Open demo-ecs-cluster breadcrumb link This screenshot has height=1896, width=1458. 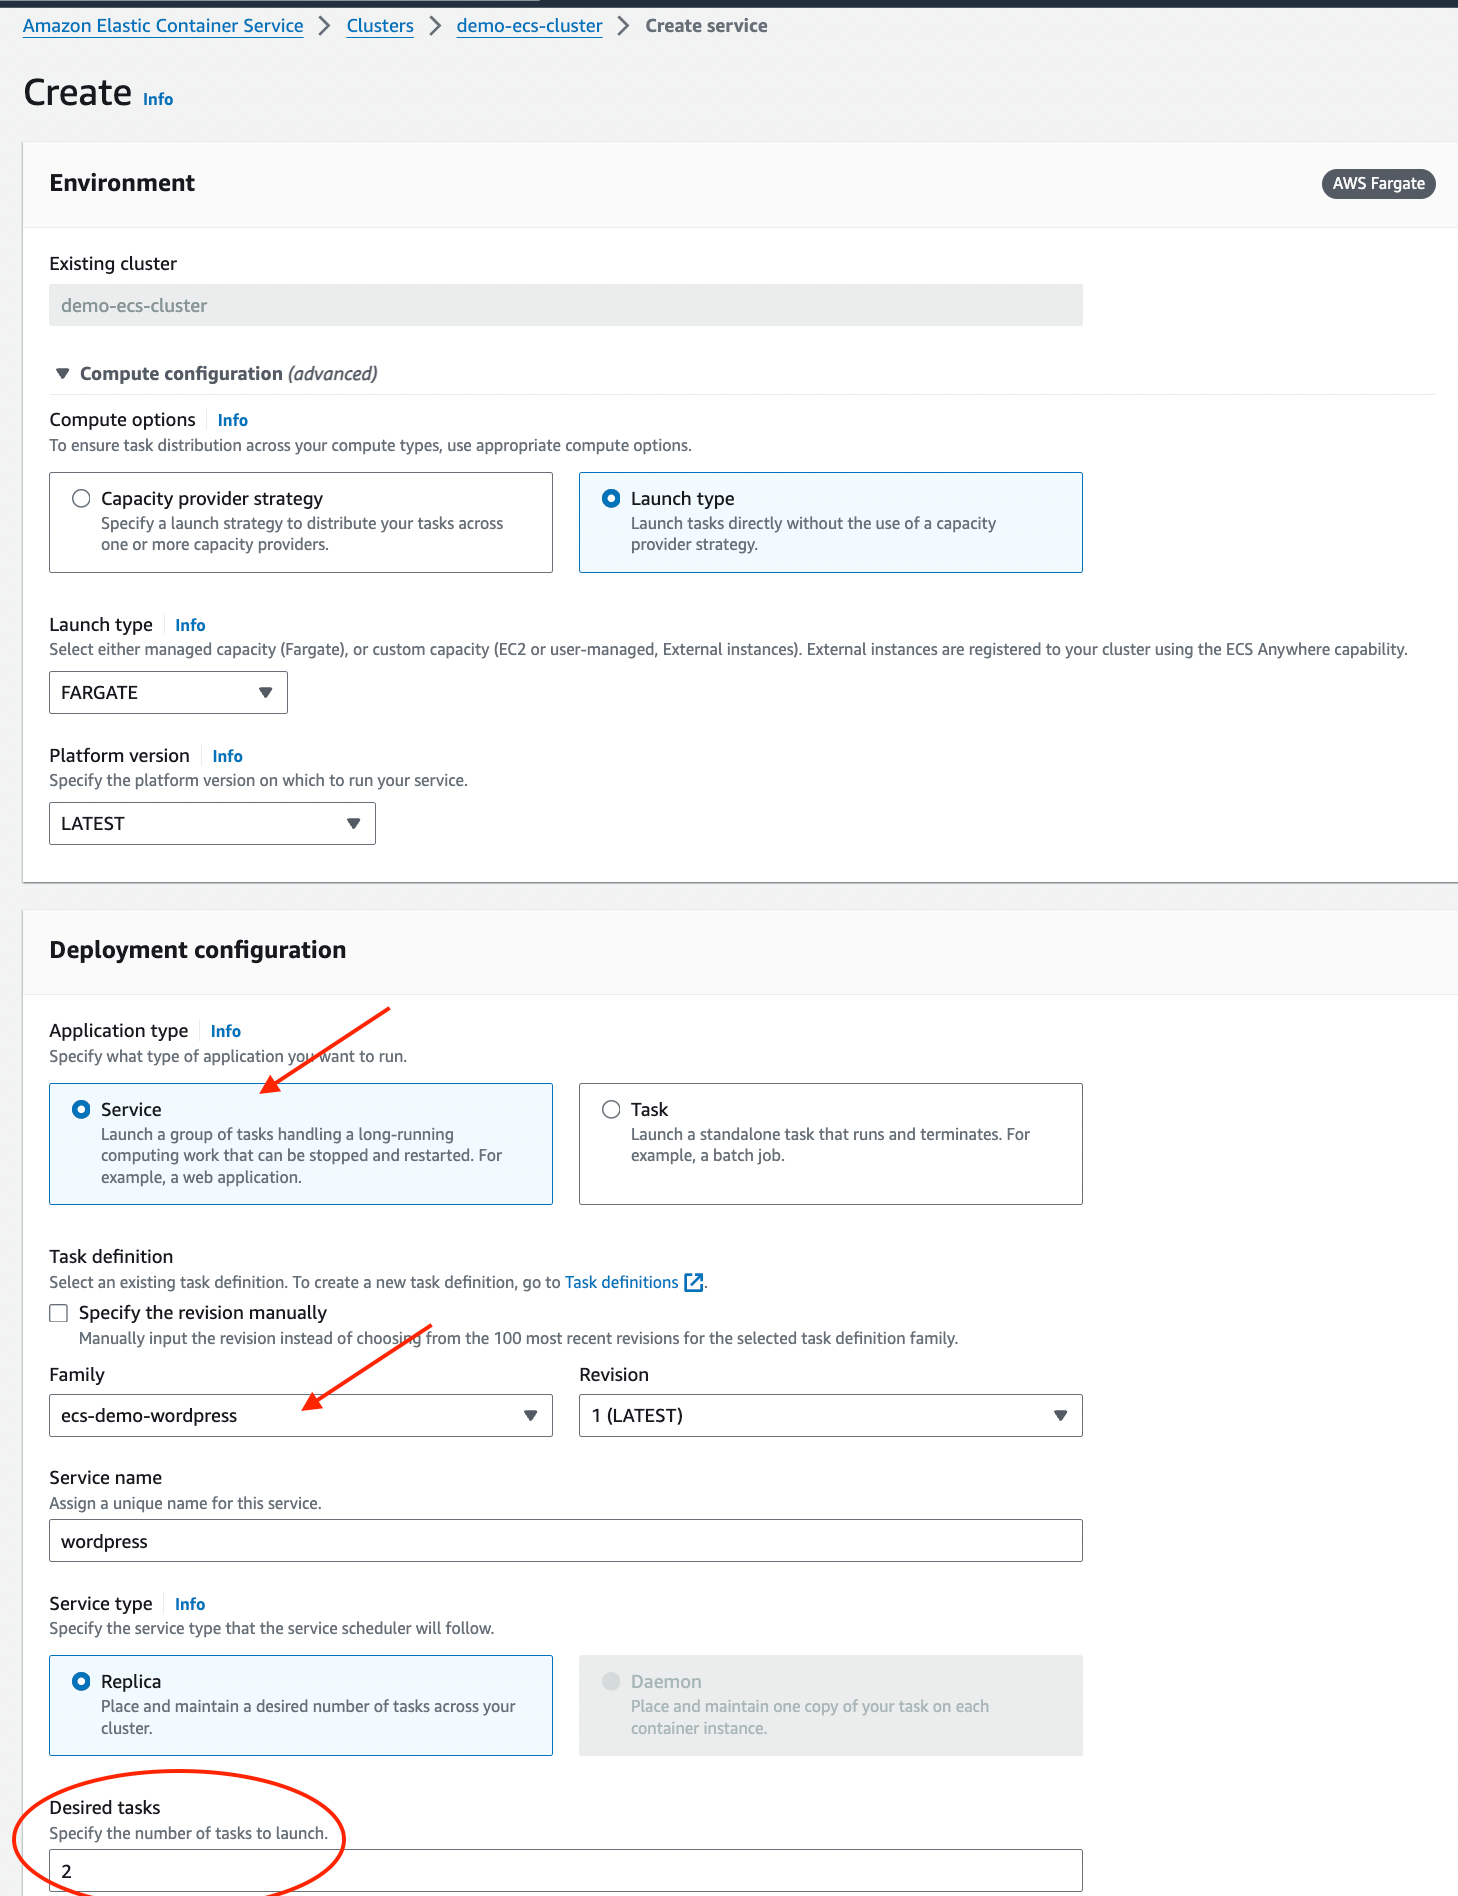point(529,26)
